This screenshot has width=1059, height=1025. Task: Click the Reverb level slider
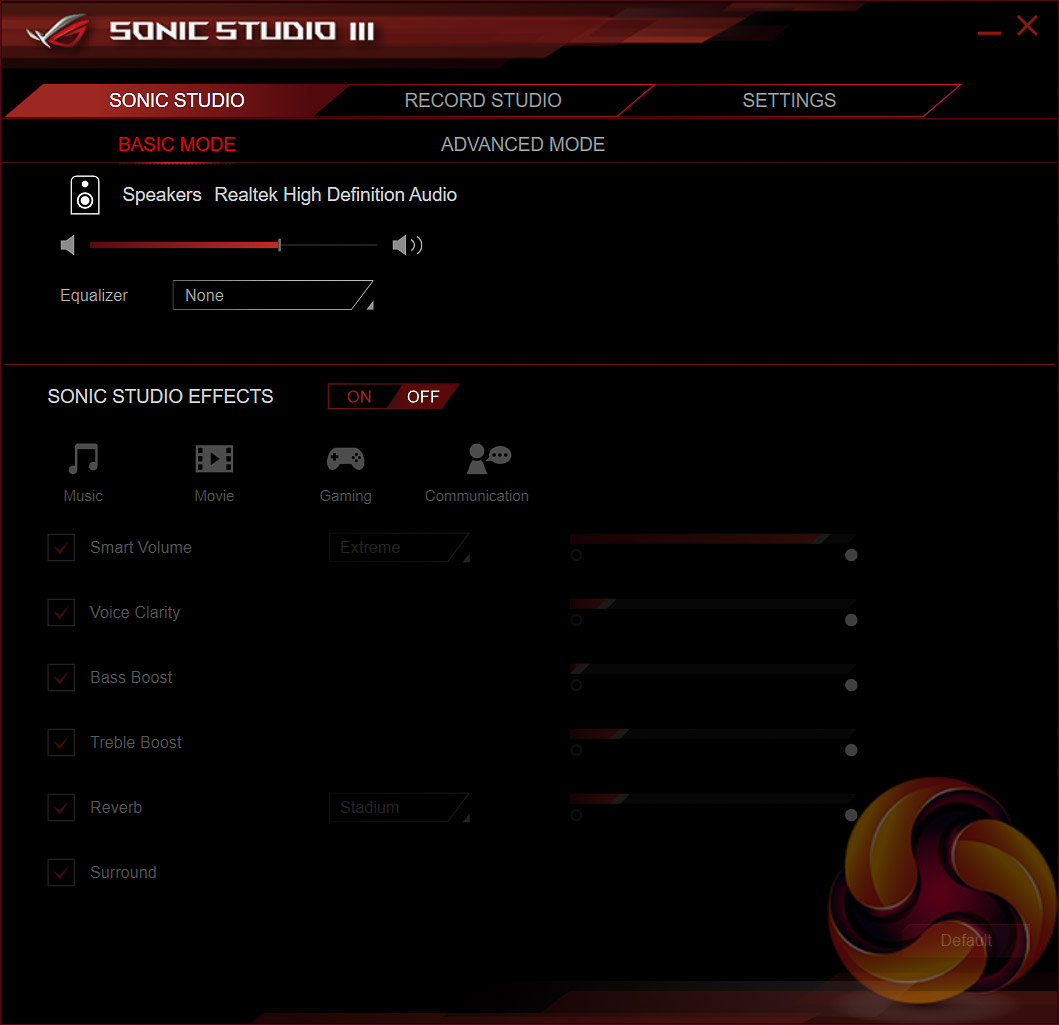713,798
